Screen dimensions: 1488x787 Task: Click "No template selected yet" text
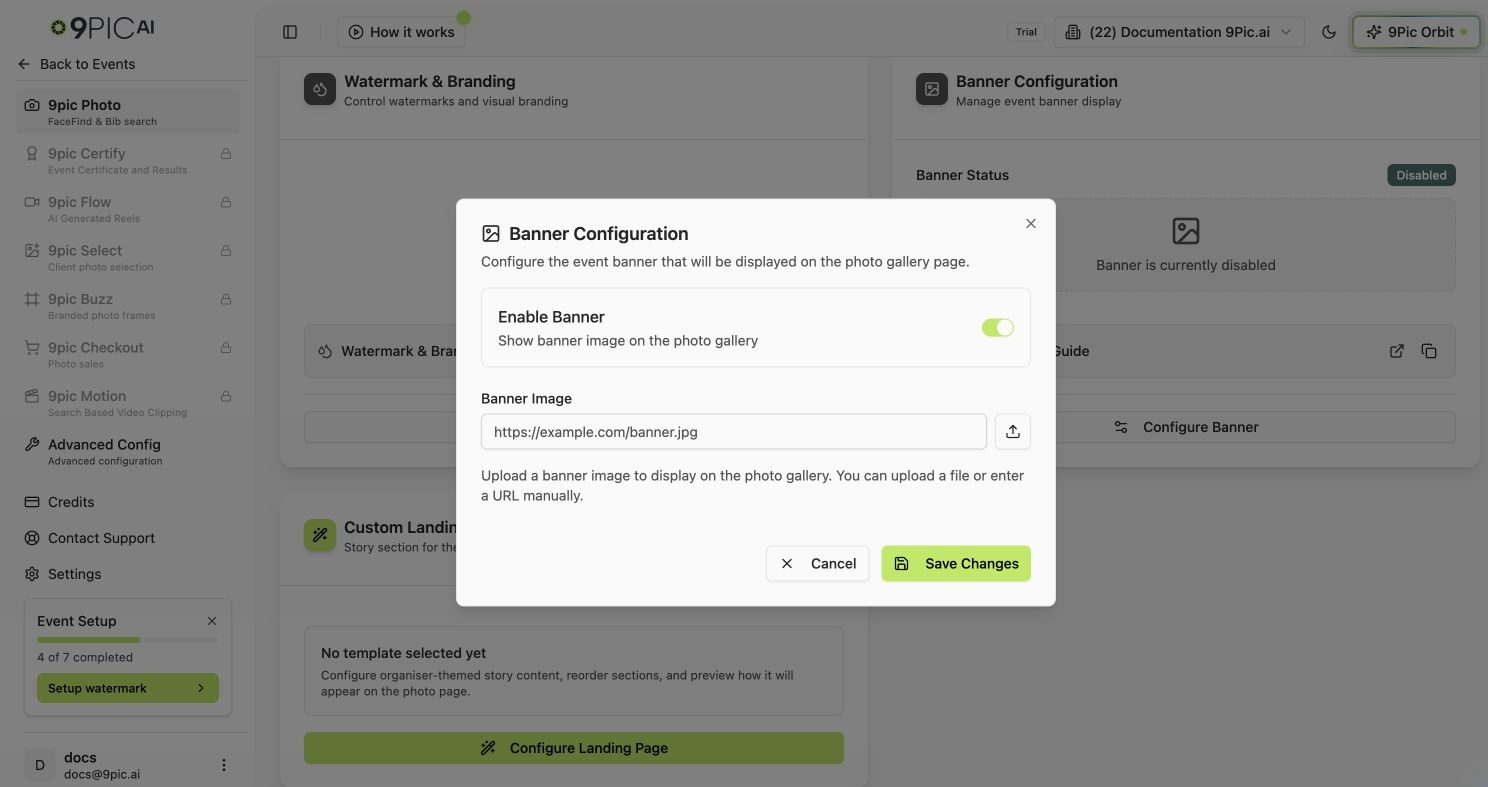403,653
